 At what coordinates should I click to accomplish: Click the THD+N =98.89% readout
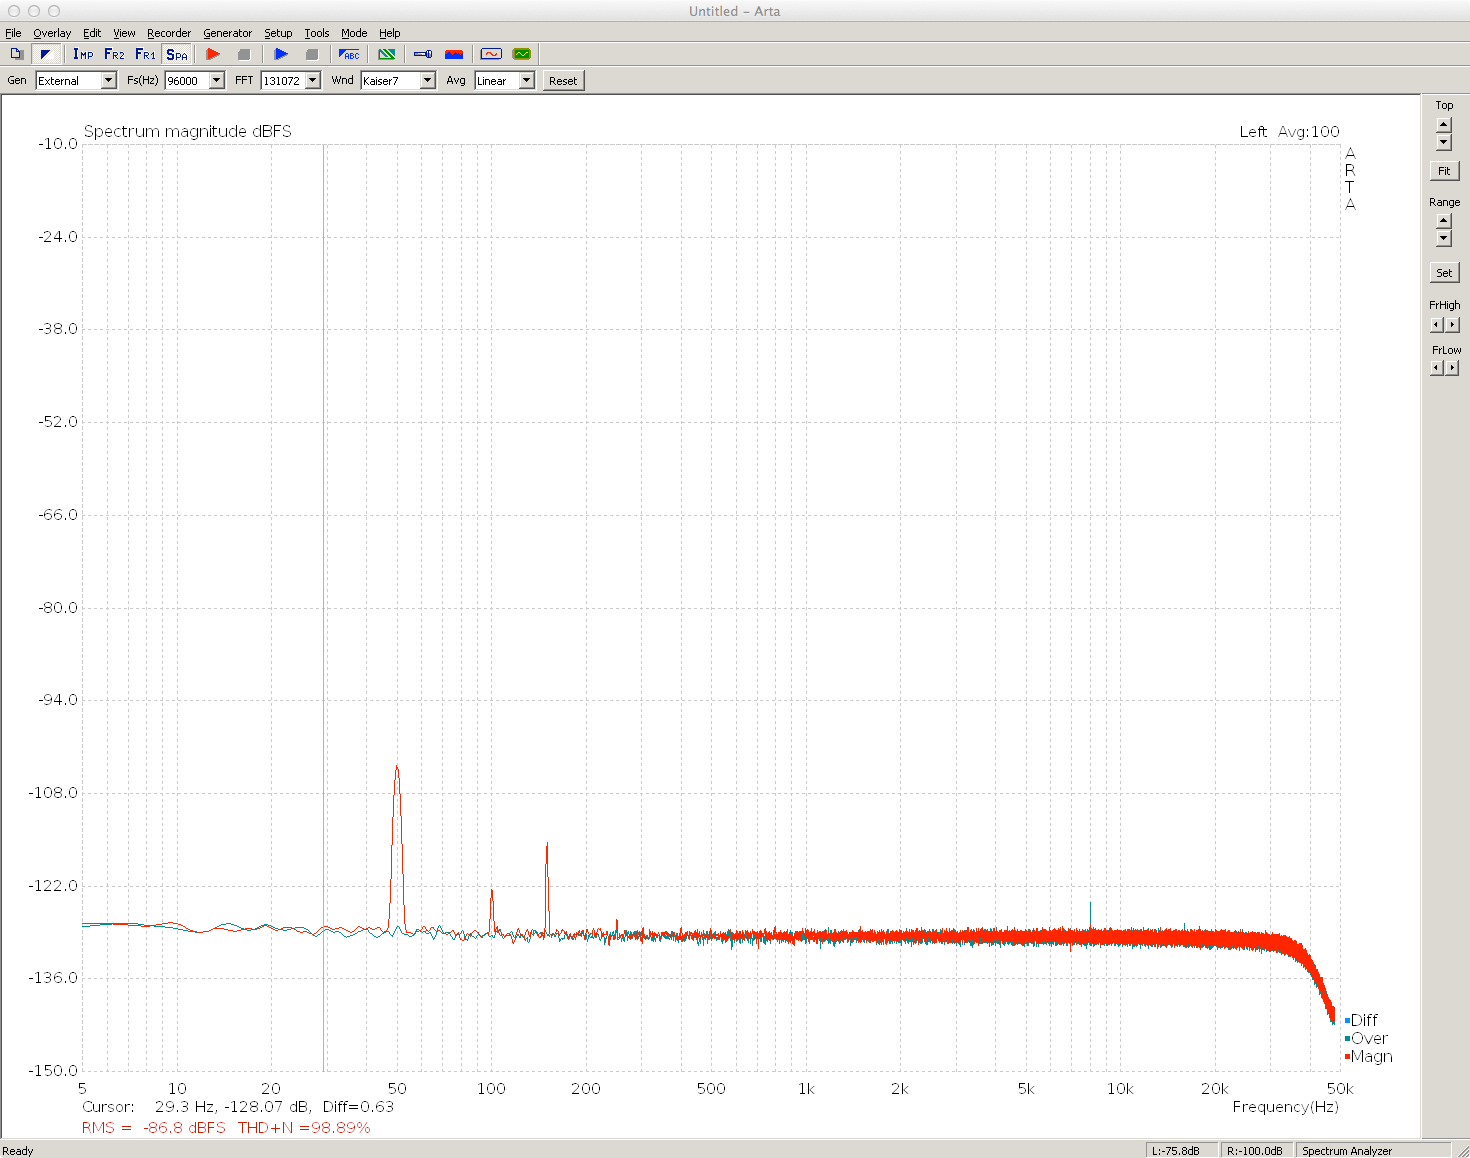[304, 1128]
